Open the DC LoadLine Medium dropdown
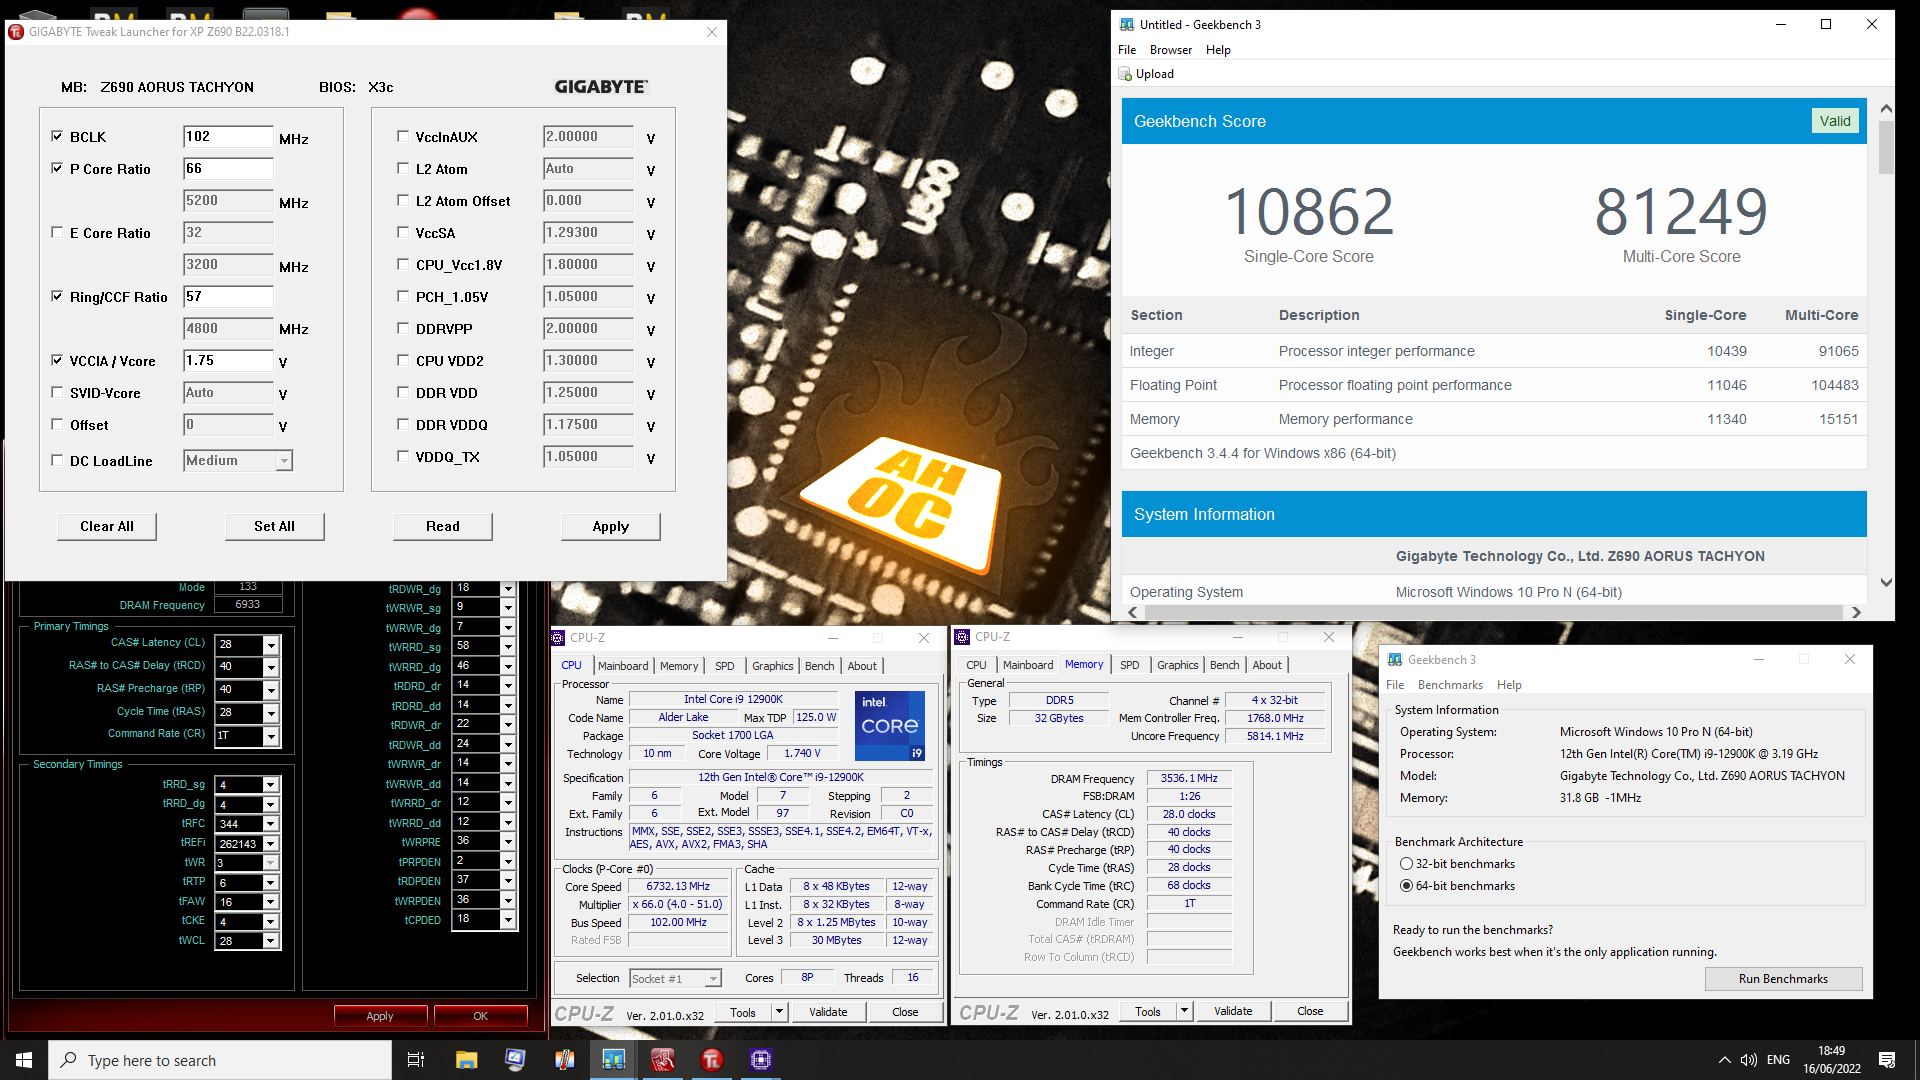 (x=284, y=461)
